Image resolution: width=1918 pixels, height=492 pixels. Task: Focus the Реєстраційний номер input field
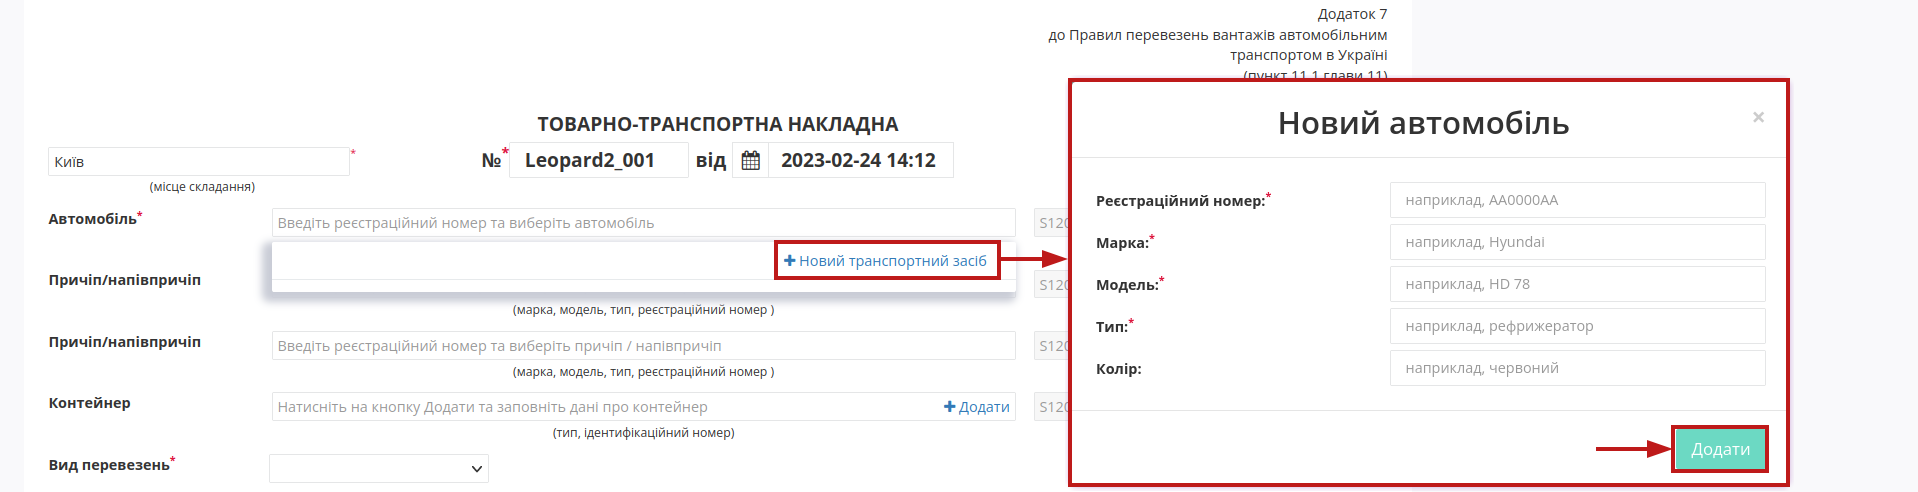point(1577,200)
